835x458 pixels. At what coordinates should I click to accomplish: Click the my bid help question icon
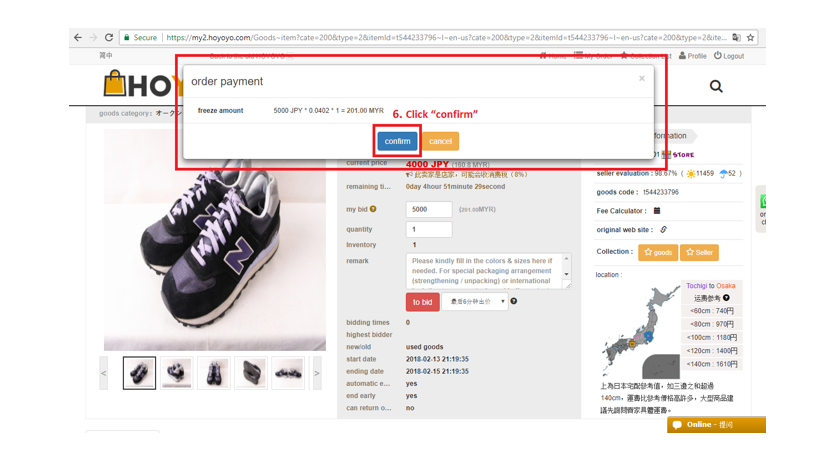pyautogui.click(x=373, y=209)
